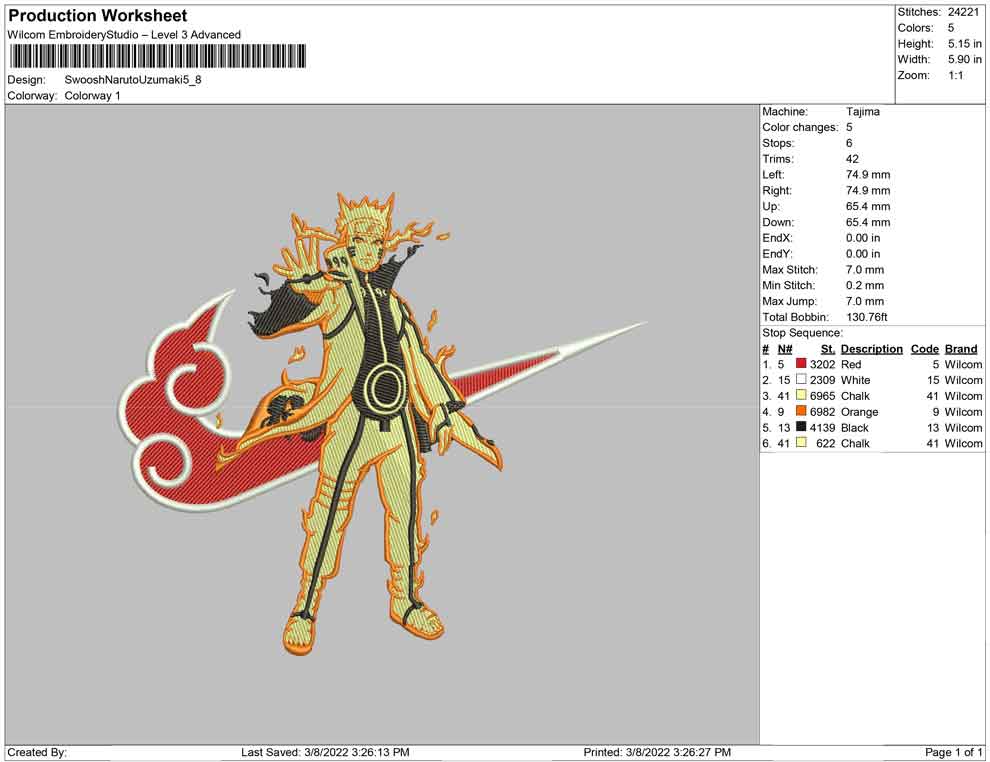Image resolution: width=990 pixels, height=762 pixels.
Task: Click the Stitches value '24221'
Action: pyautogui.click(x=963, y=12)
